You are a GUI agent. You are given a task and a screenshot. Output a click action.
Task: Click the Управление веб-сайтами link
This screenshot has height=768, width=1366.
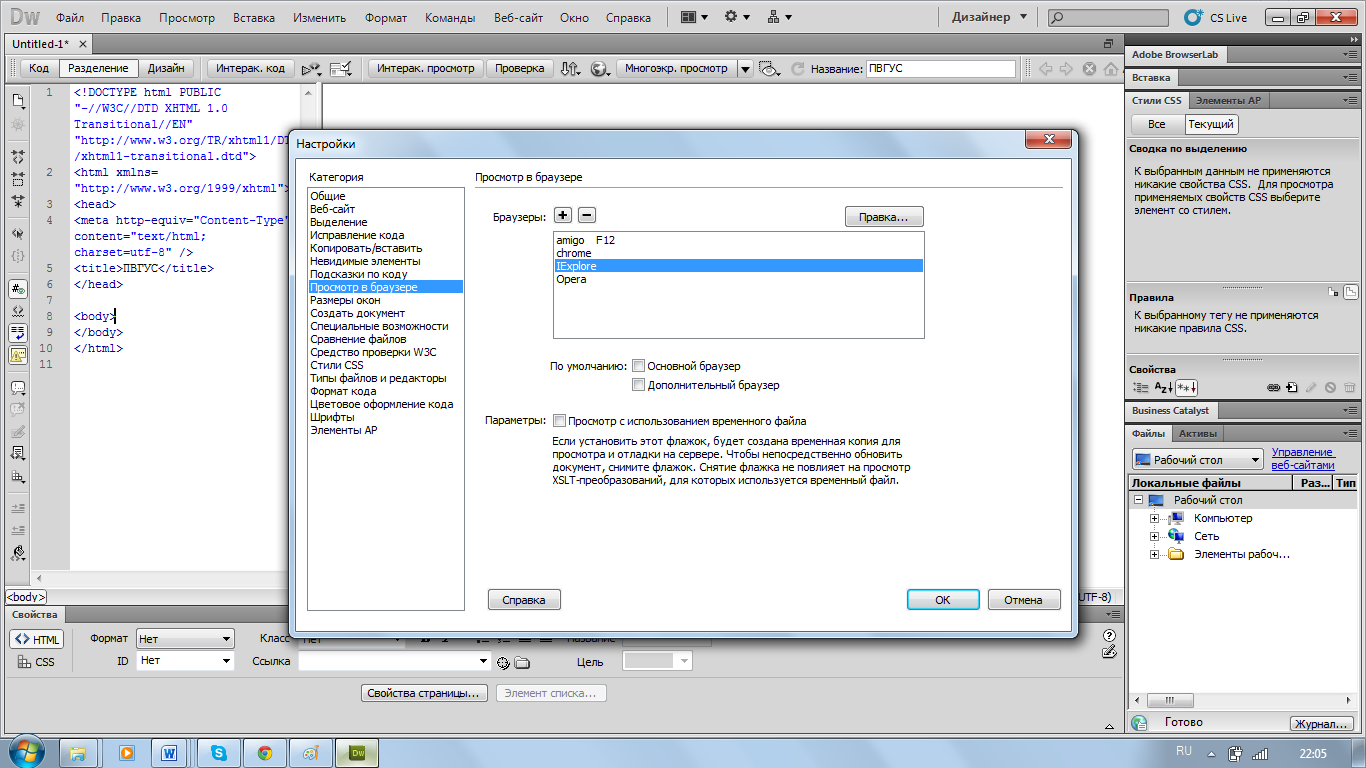(x=1303, y=459)
